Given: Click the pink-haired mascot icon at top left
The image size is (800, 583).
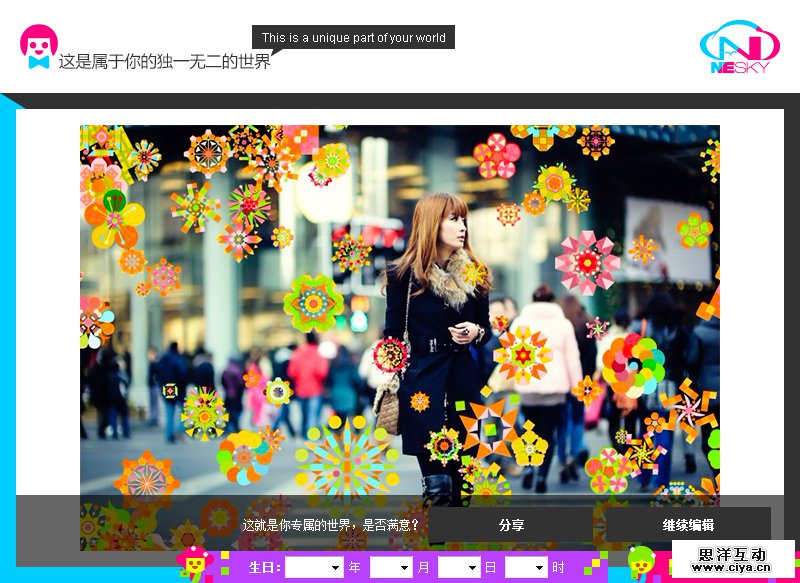Looking at the screenshot, I should click(x=38, y=46).
